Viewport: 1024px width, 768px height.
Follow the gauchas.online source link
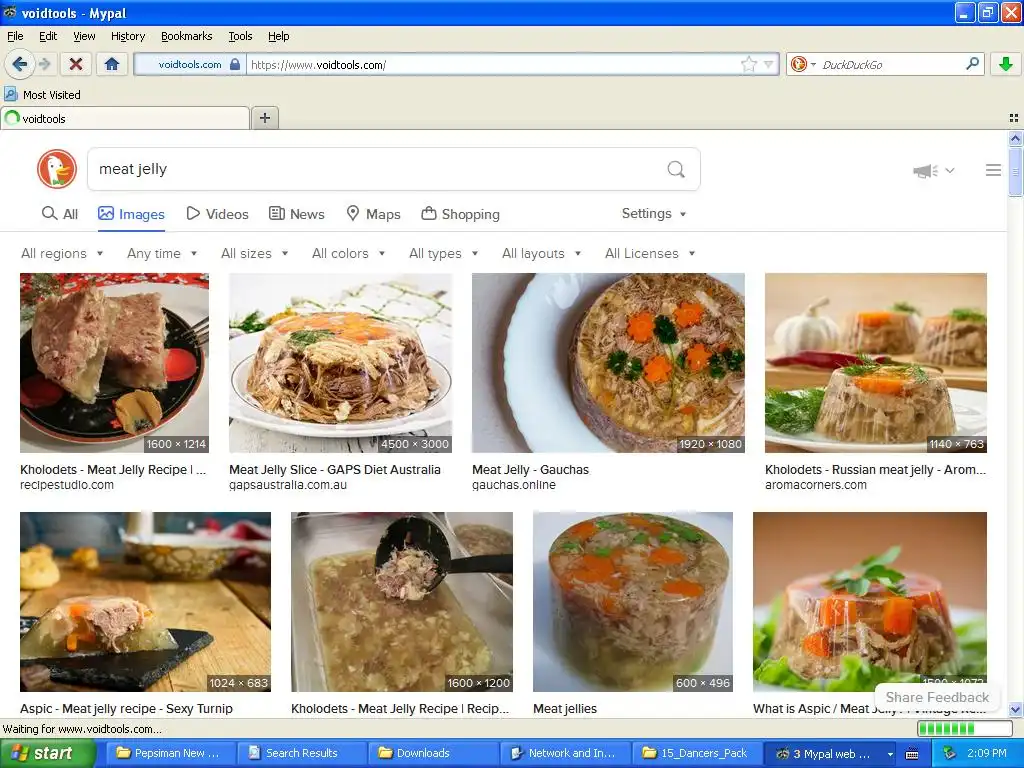coord(514,485)
